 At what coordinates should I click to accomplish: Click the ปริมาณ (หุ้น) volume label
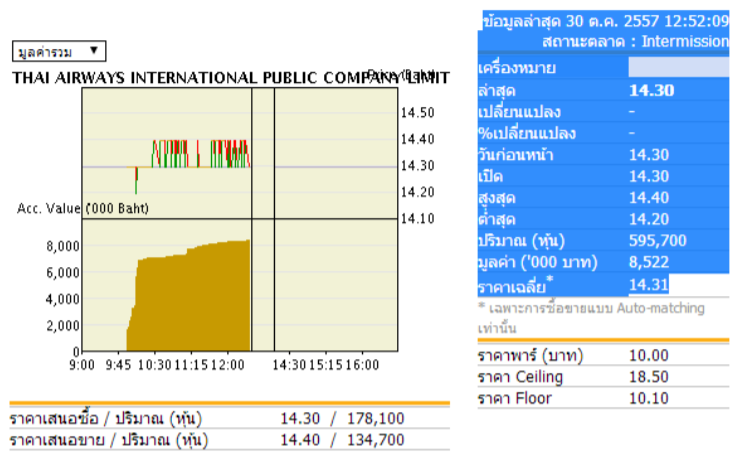521,241
